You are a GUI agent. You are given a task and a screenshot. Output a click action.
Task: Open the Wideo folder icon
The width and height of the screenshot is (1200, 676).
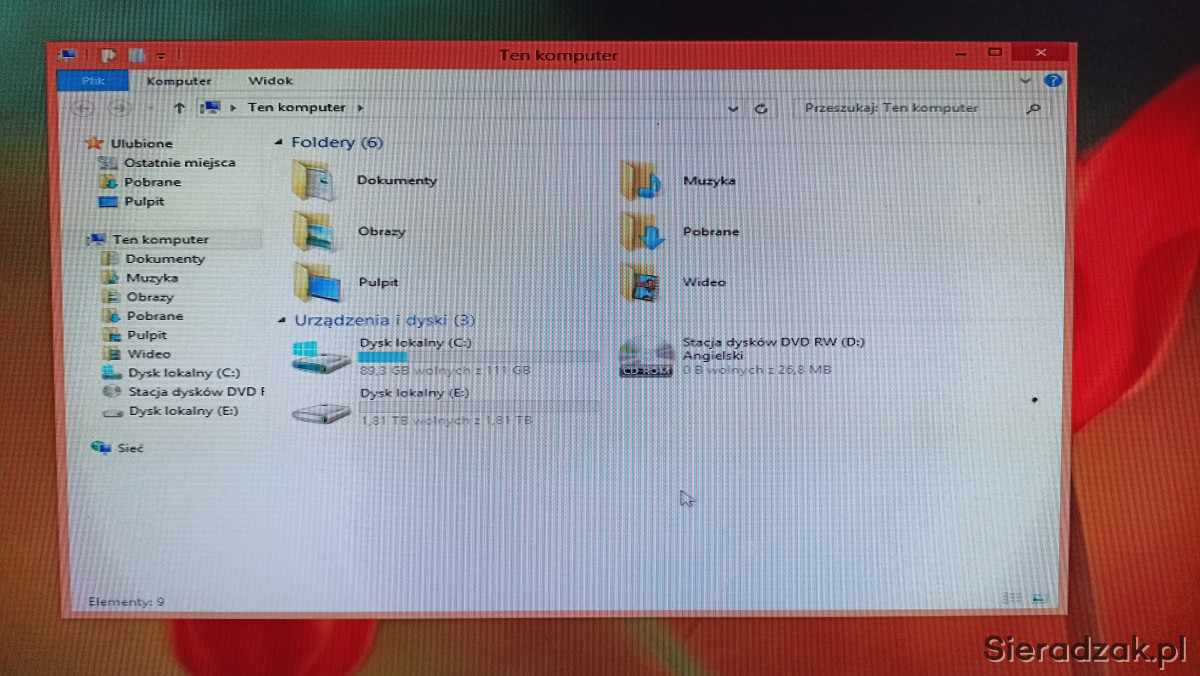click(x=640, y=282)
